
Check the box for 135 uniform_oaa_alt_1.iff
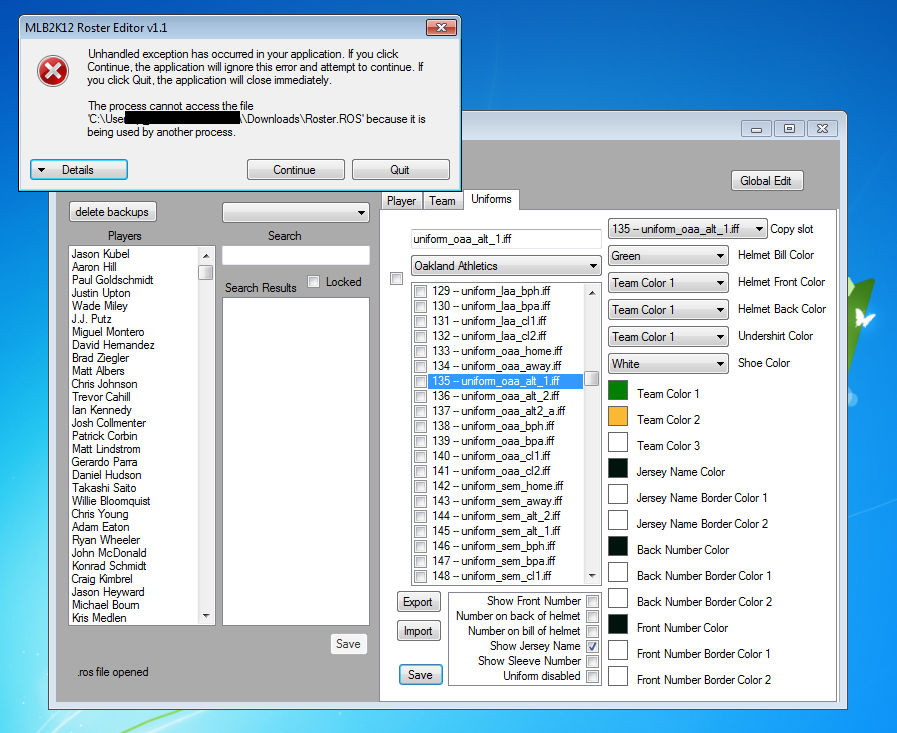click(420, 381)
